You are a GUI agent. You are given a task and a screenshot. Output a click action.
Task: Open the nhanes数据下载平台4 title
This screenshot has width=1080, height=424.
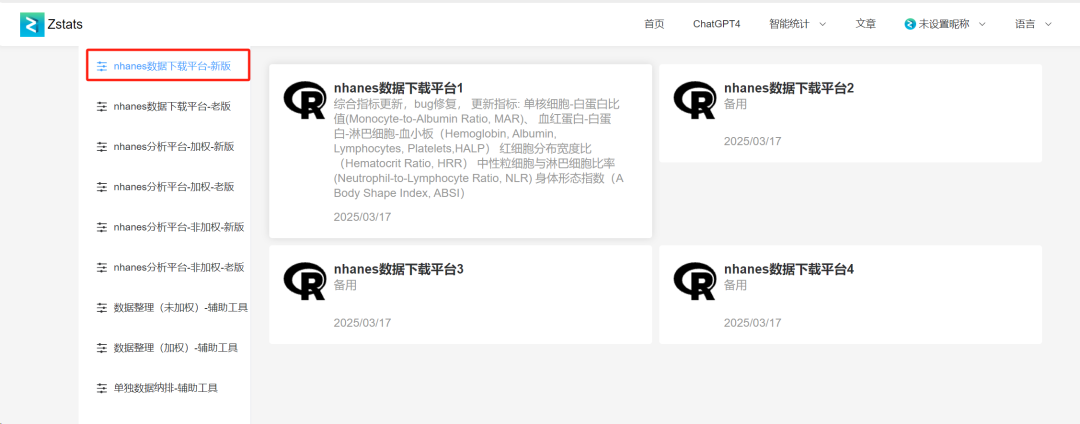pos(789,269)
